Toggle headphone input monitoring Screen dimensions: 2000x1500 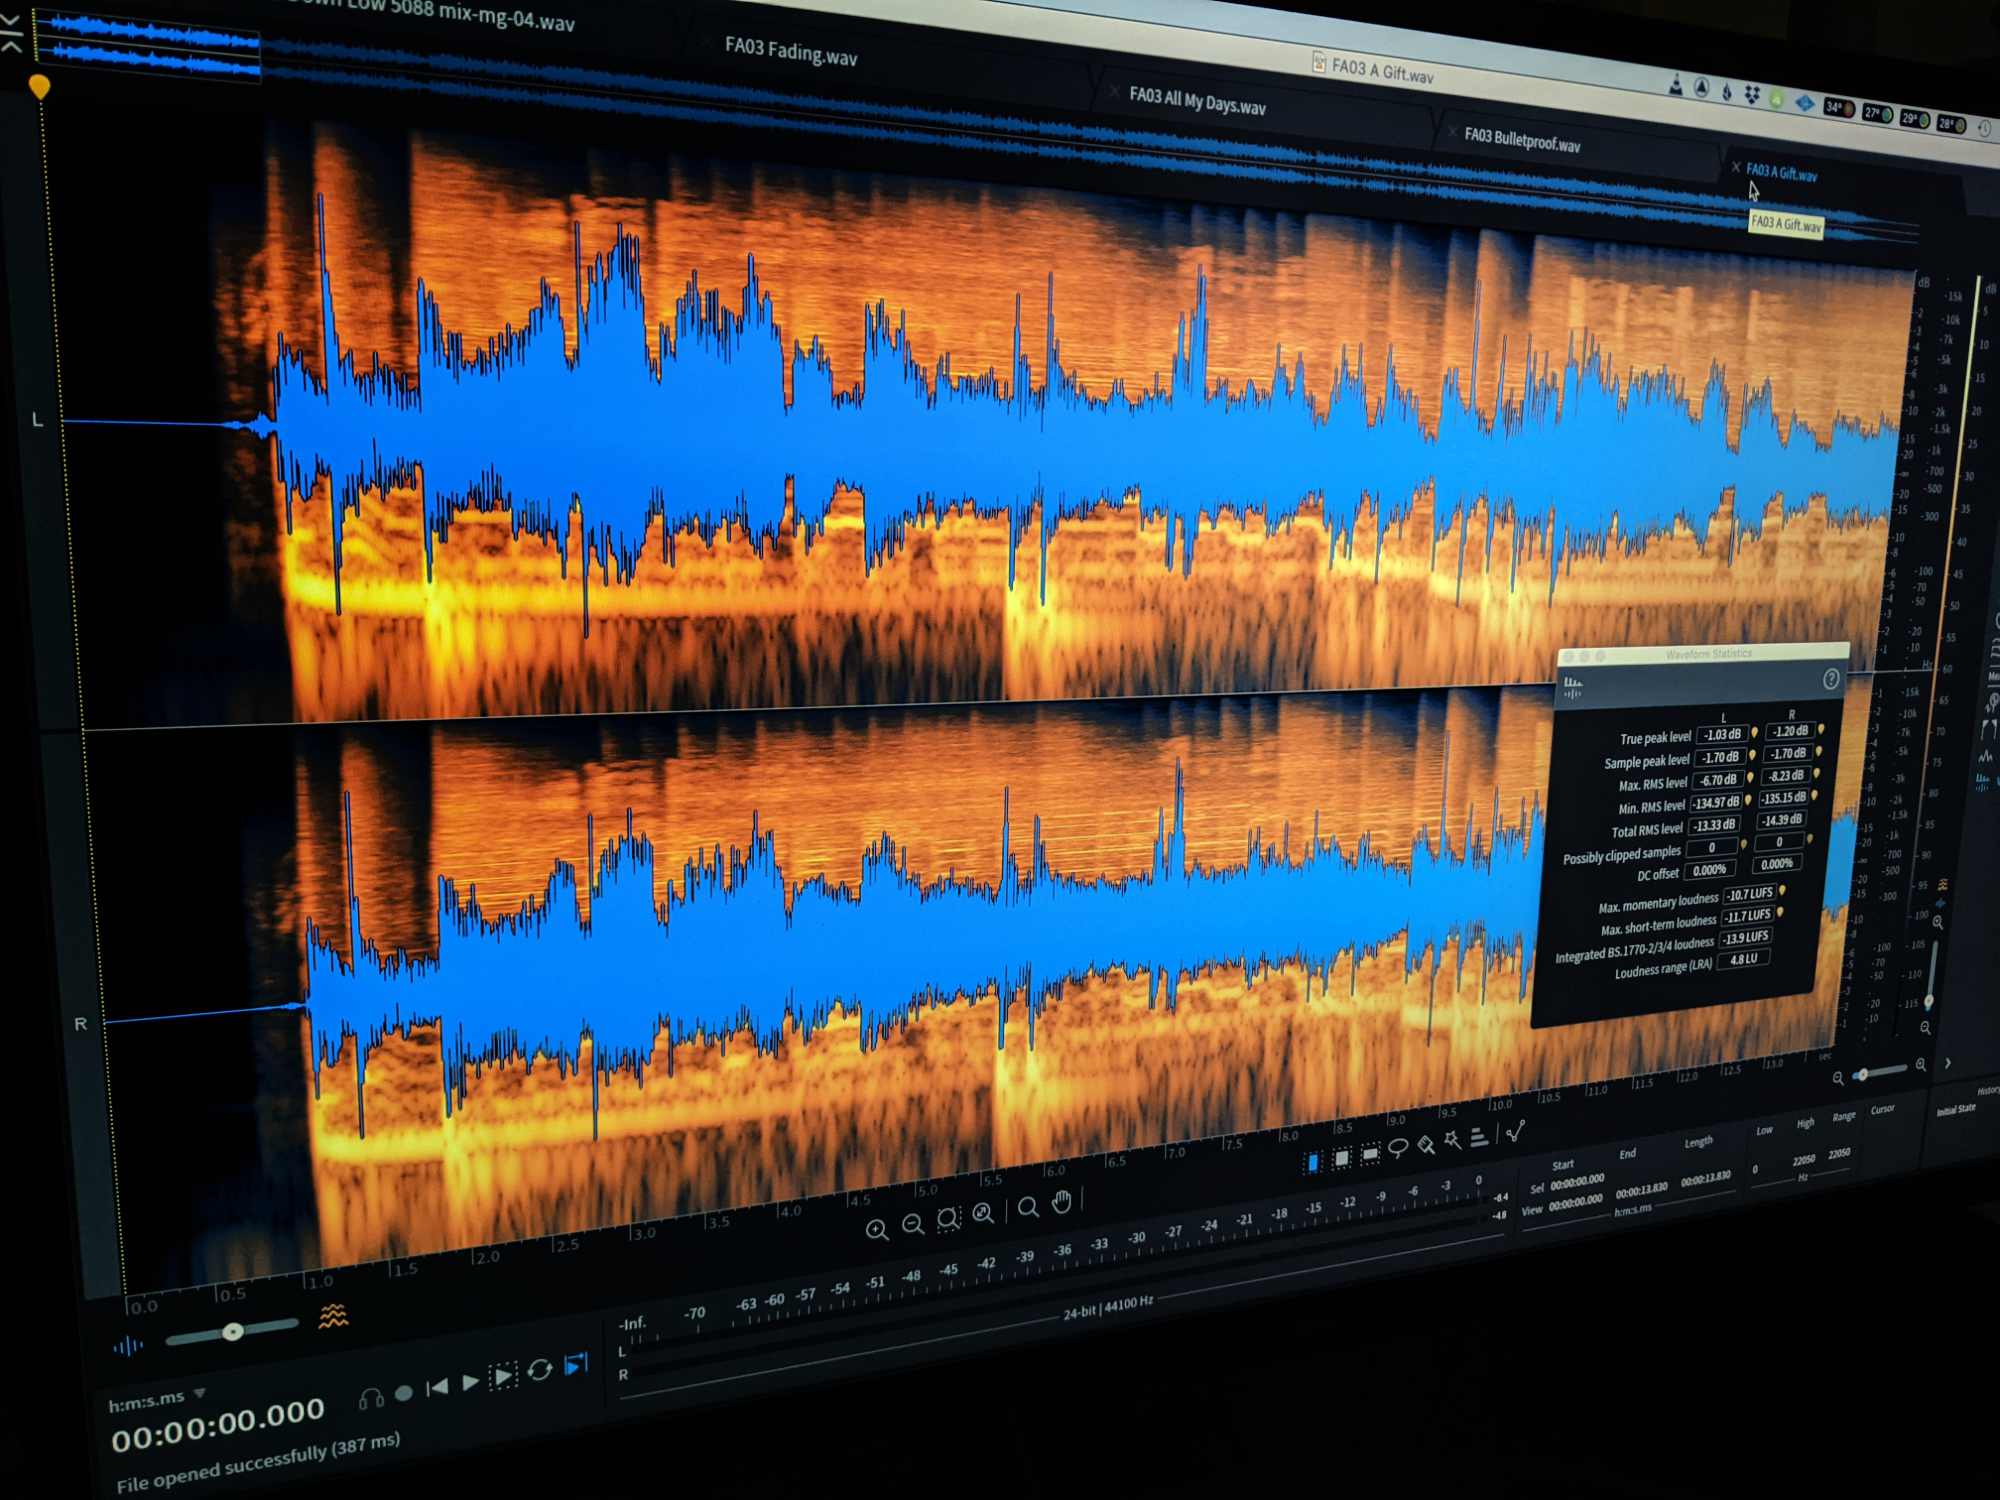click(x=371, y=1398)
